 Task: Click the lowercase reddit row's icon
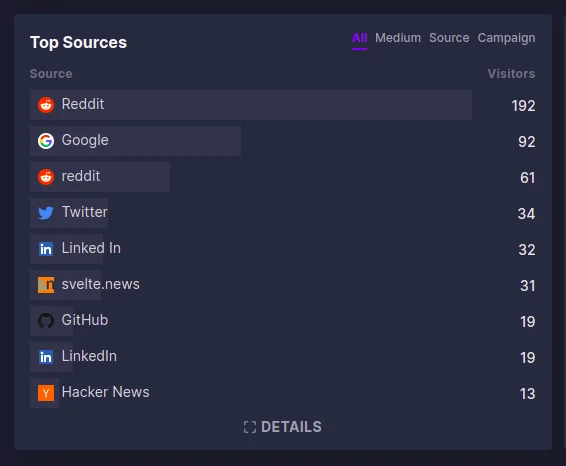click(46, 177)
